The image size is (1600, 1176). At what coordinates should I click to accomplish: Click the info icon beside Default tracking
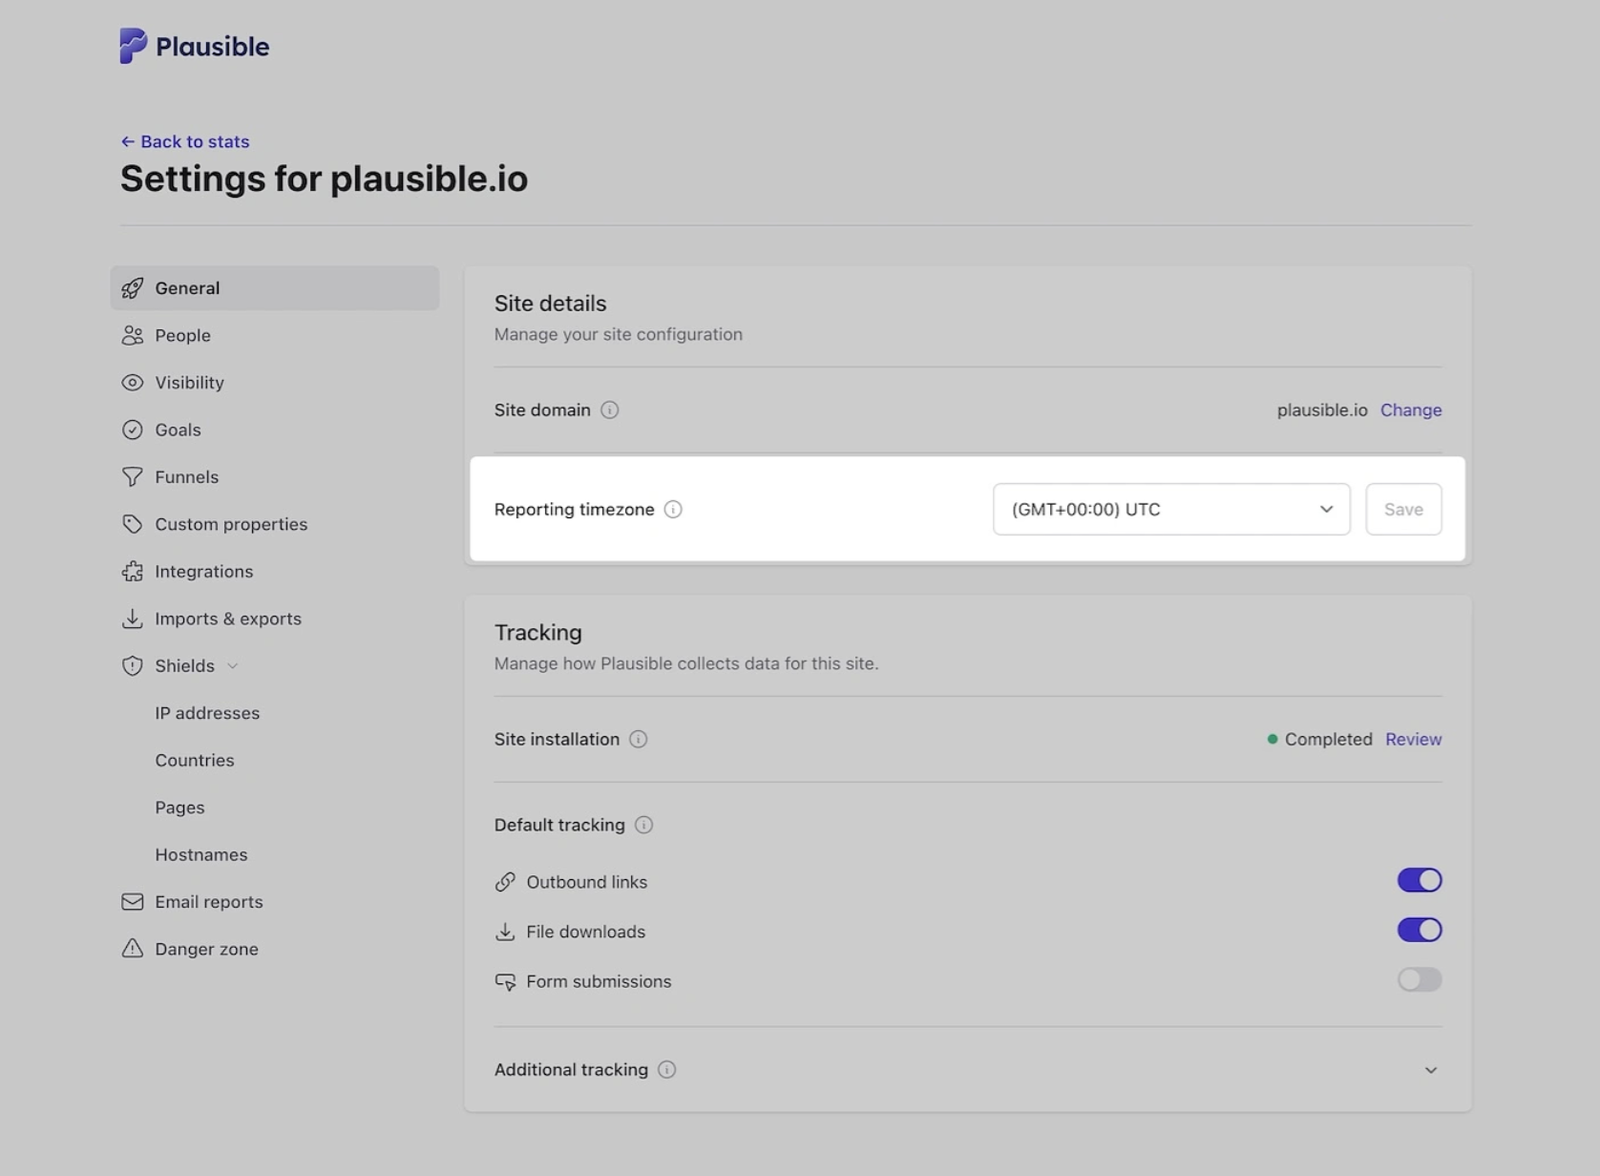644,825
